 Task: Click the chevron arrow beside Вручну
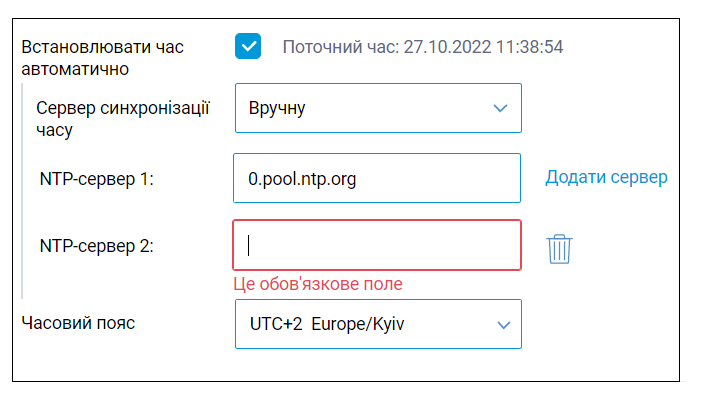pos(500,108)
